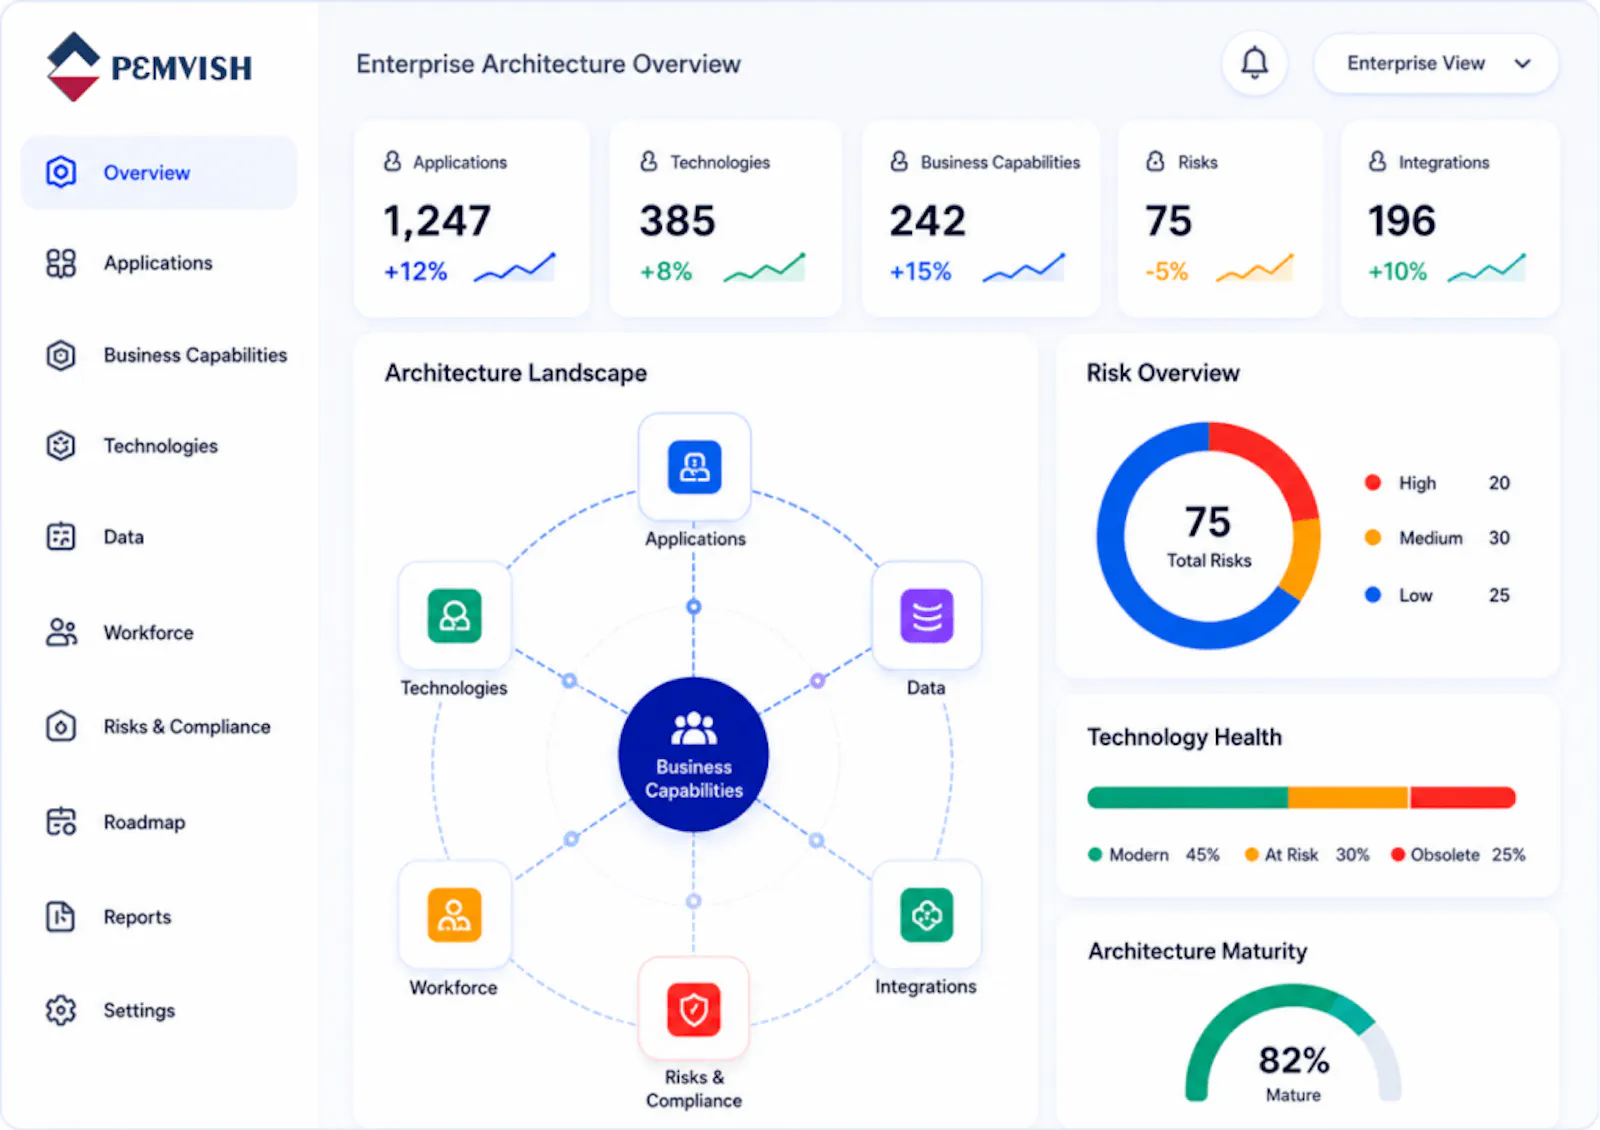Click the Settings gear icon in sidebar

point(61,1010)
